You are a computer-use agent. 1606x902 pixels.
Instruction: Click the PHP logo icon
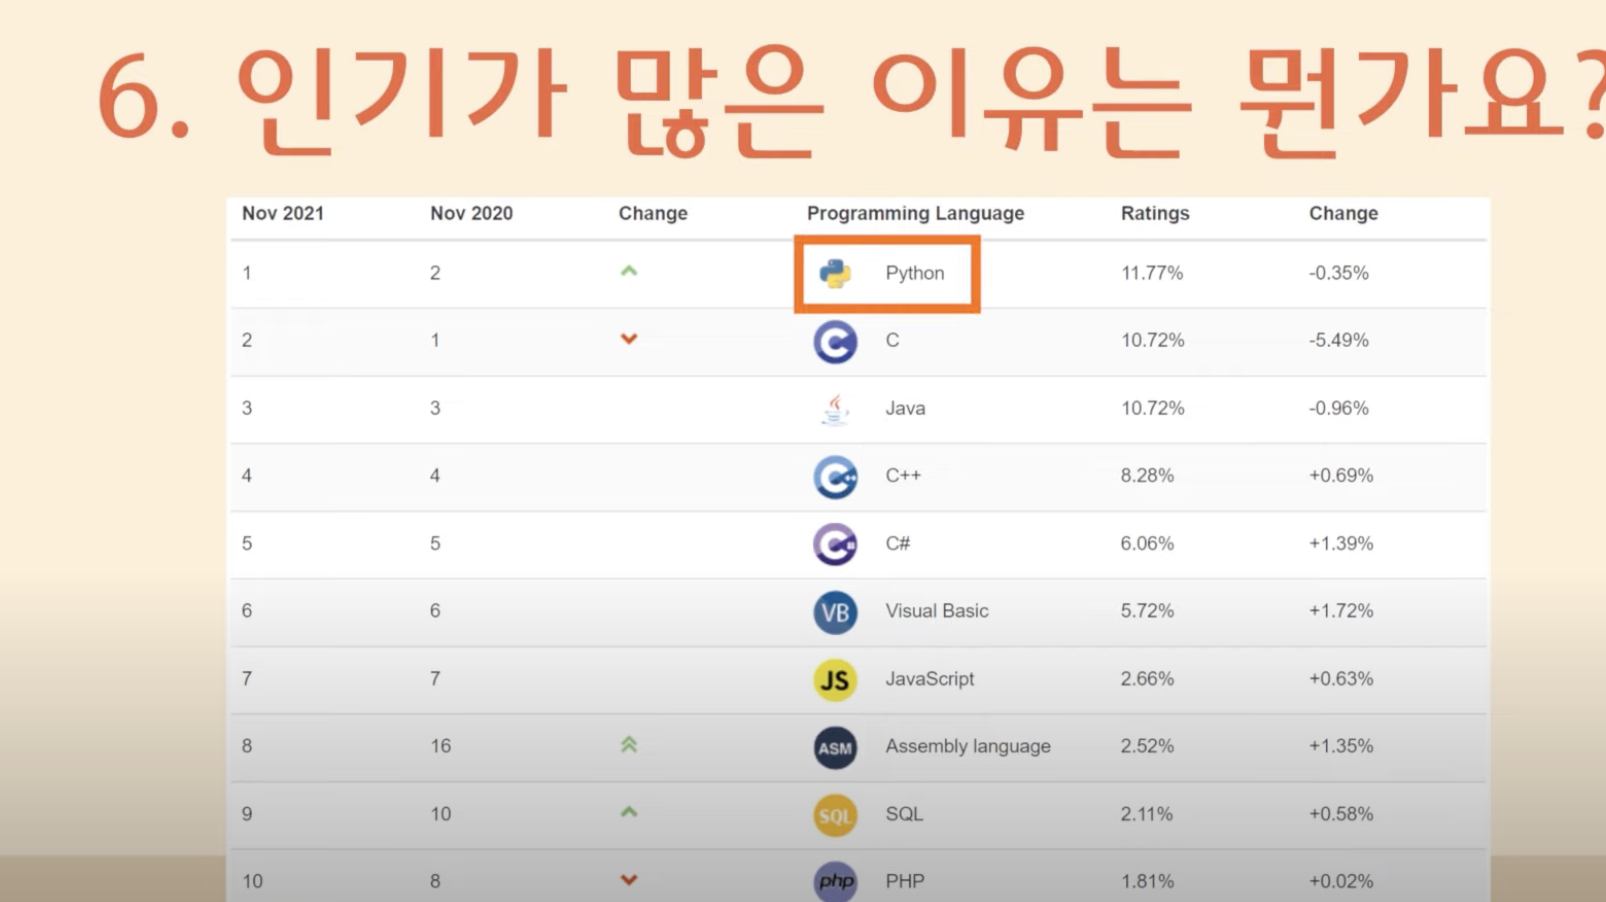point(835,881)
